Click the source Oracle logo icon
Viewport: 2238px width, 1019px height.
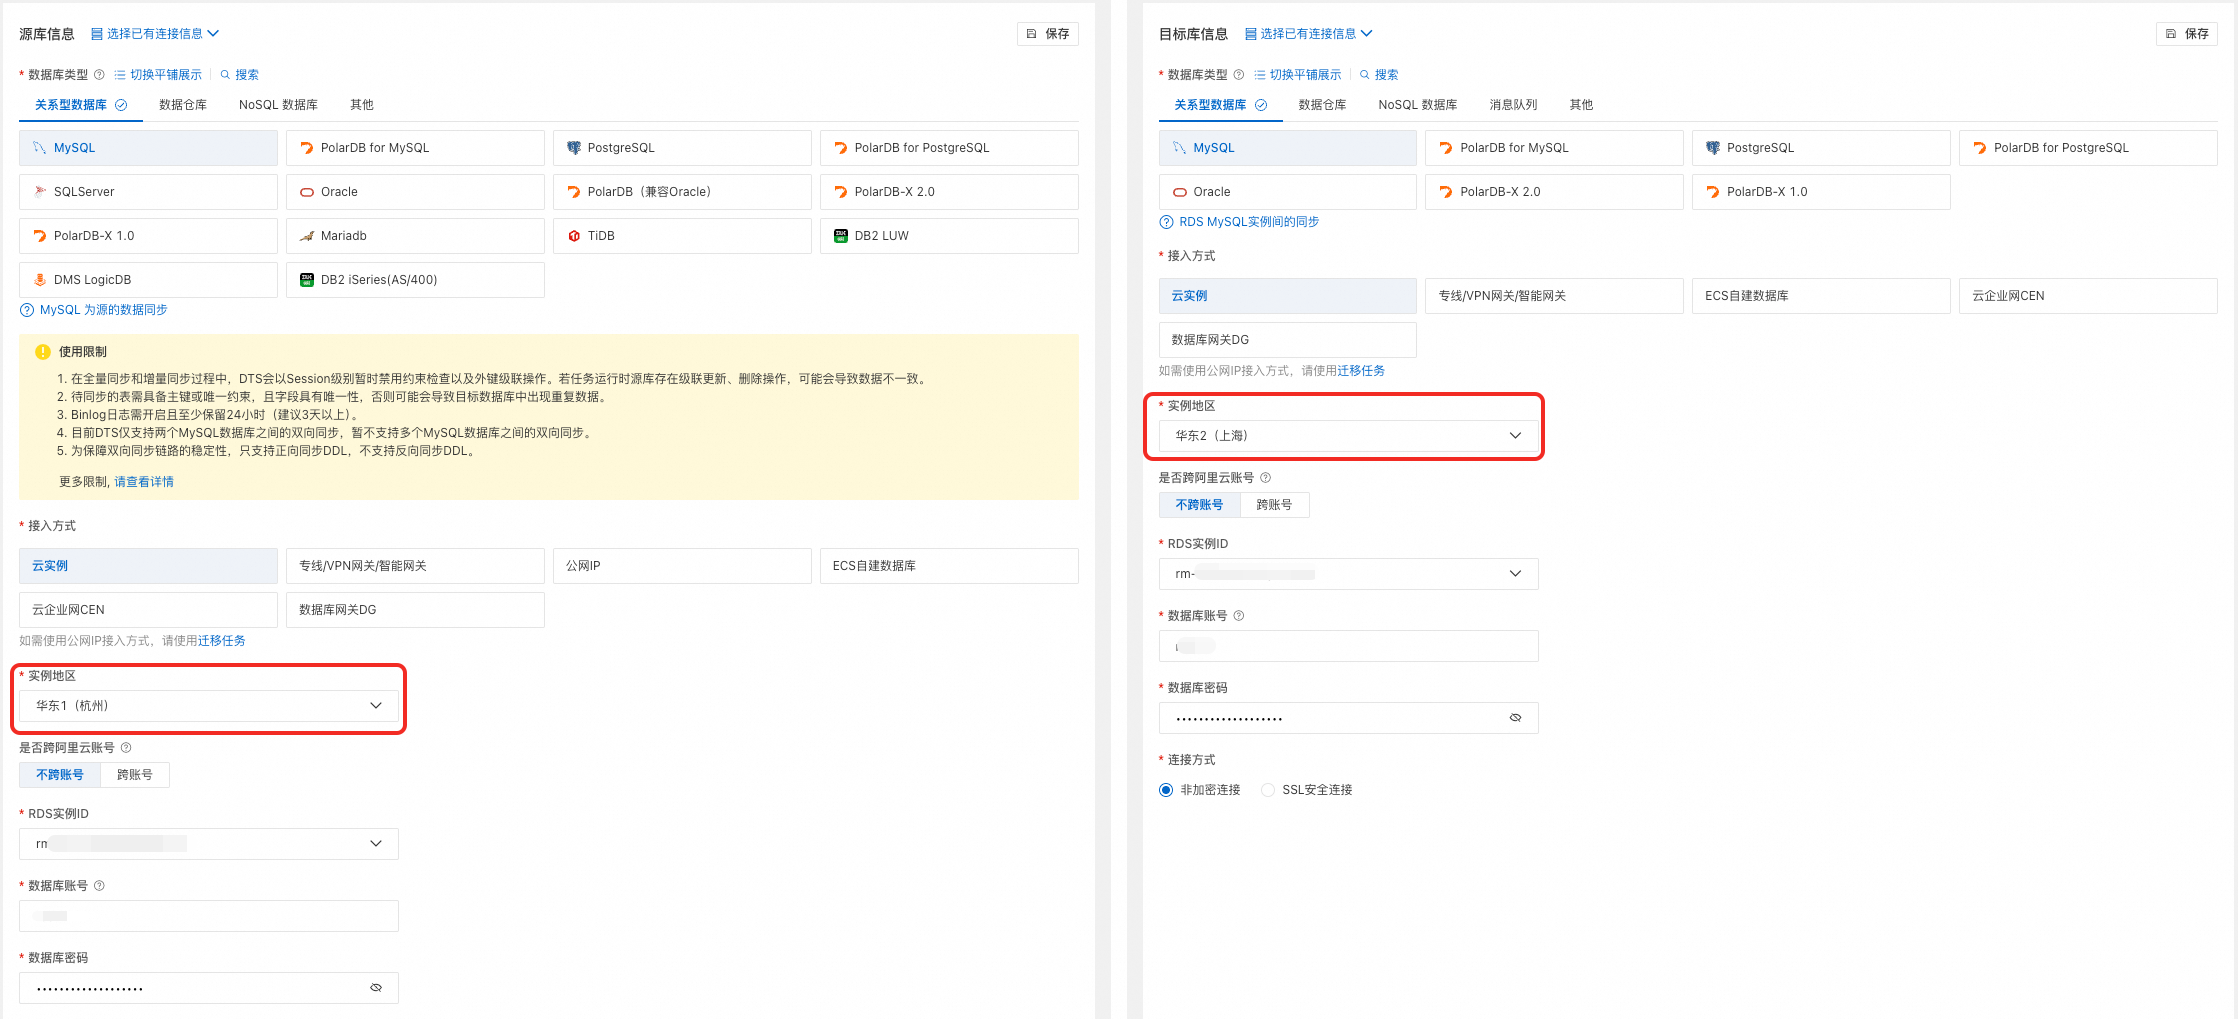307,192
